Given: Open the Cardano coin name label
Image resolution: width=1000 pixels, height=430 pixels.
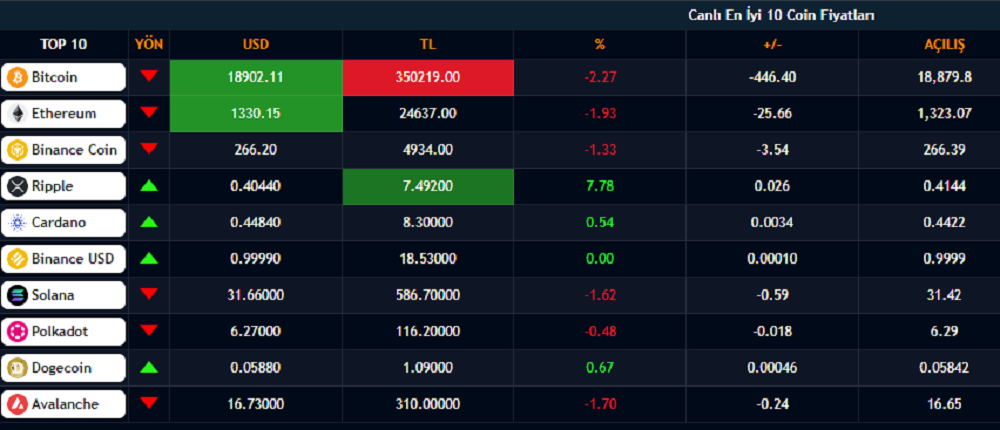Looking at the screenshot, I should coord(59,223).
